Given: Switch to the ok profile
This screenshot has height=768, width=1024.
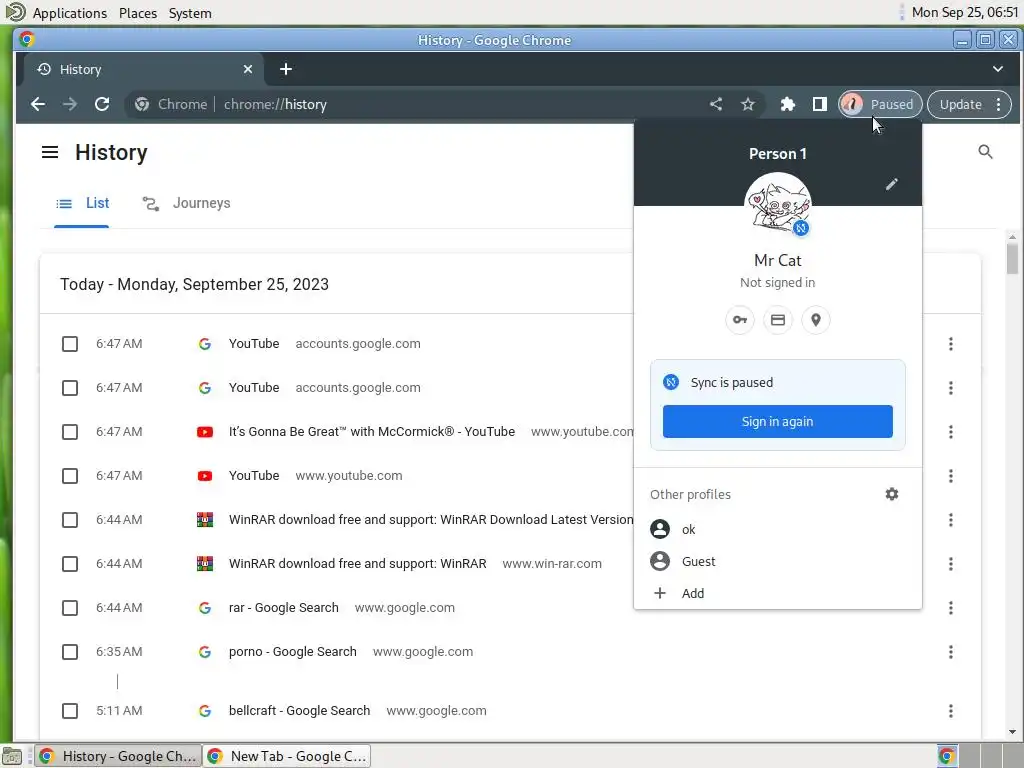Looking at the screenshot, I should pyautogui.click(x=778, y=530).
